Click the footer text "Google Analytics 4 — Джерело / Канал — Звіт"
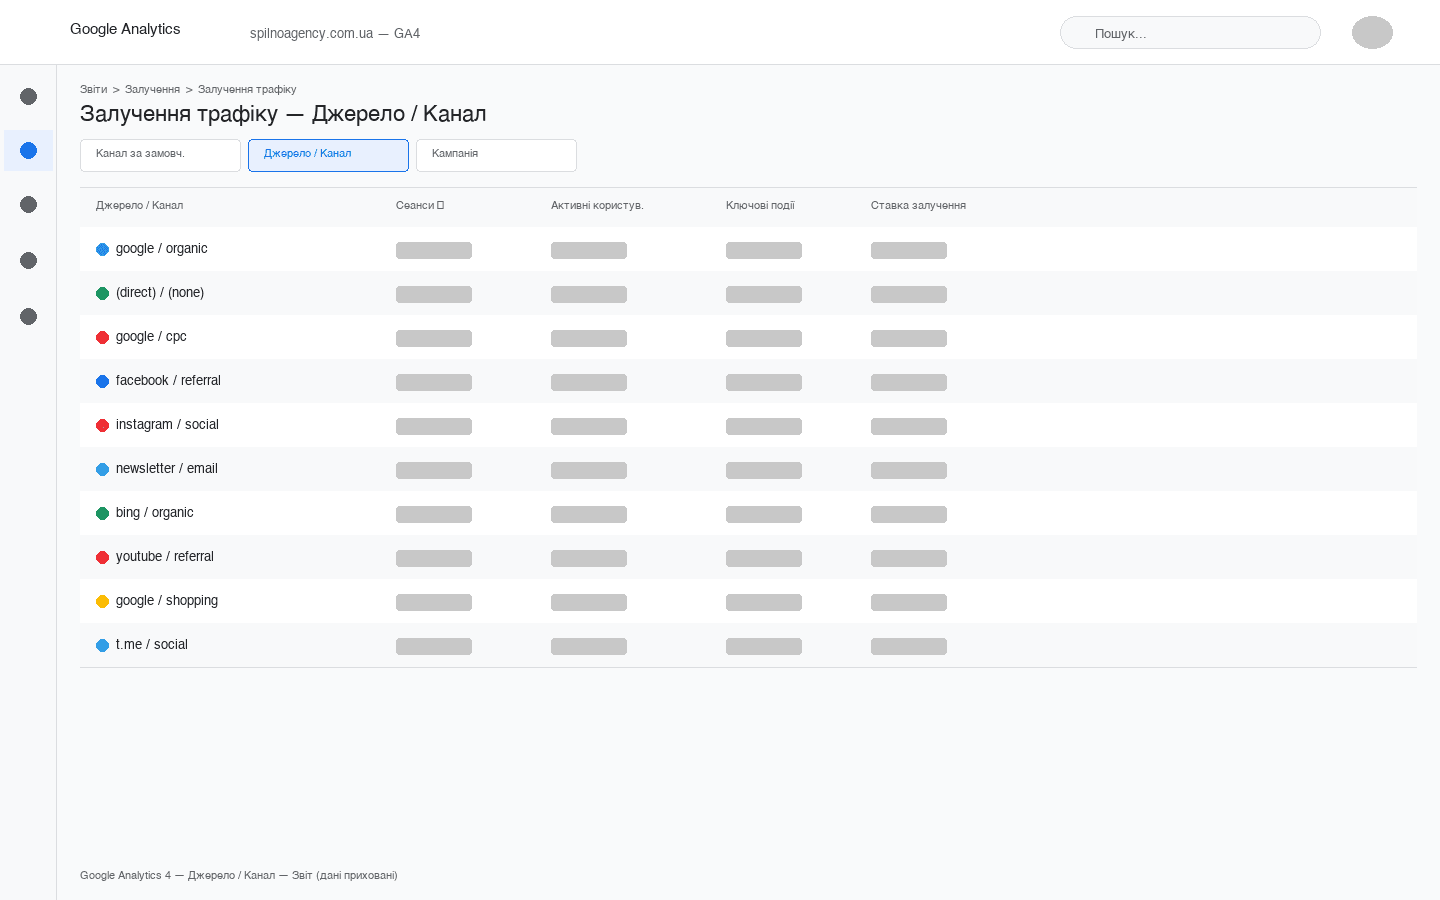The image size is (1440, 900). 197,876
